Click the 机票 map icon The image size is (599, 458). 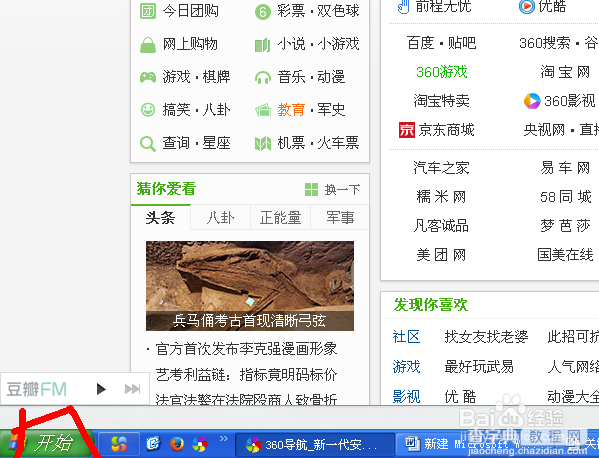pos(263,144)
